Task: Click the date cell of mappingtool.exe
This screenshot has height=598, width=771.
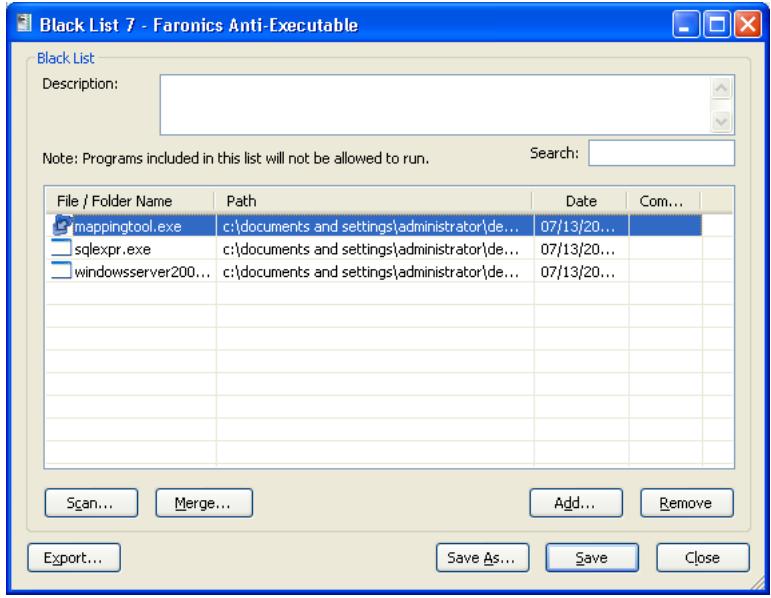Action: (x=581, y=226)
